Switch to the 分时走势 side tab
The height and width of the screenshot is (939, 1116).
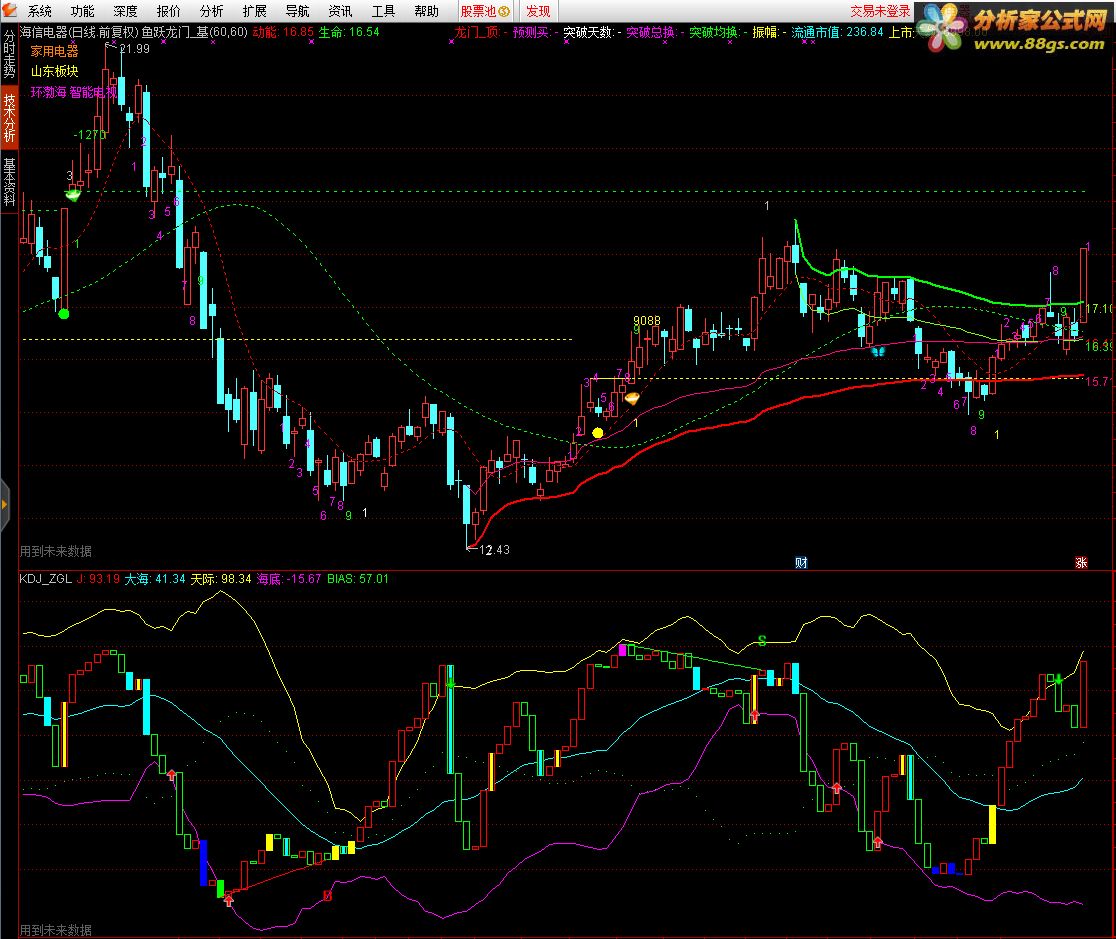click(9, 54)
